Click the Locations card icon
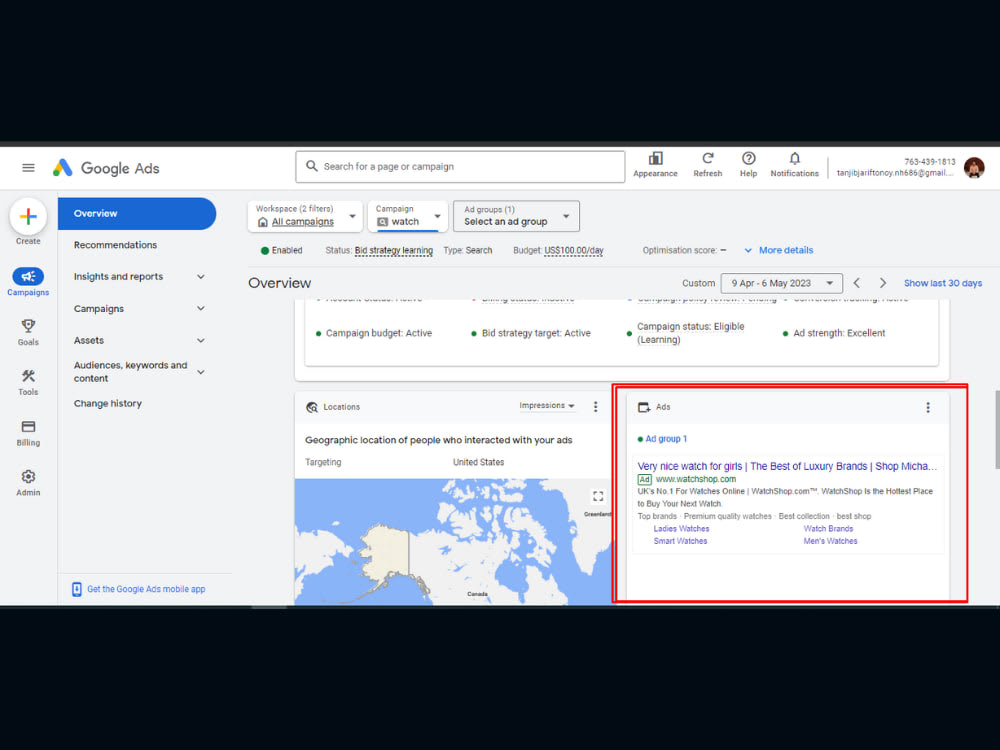1000x750 pixels. click(312, 407)
